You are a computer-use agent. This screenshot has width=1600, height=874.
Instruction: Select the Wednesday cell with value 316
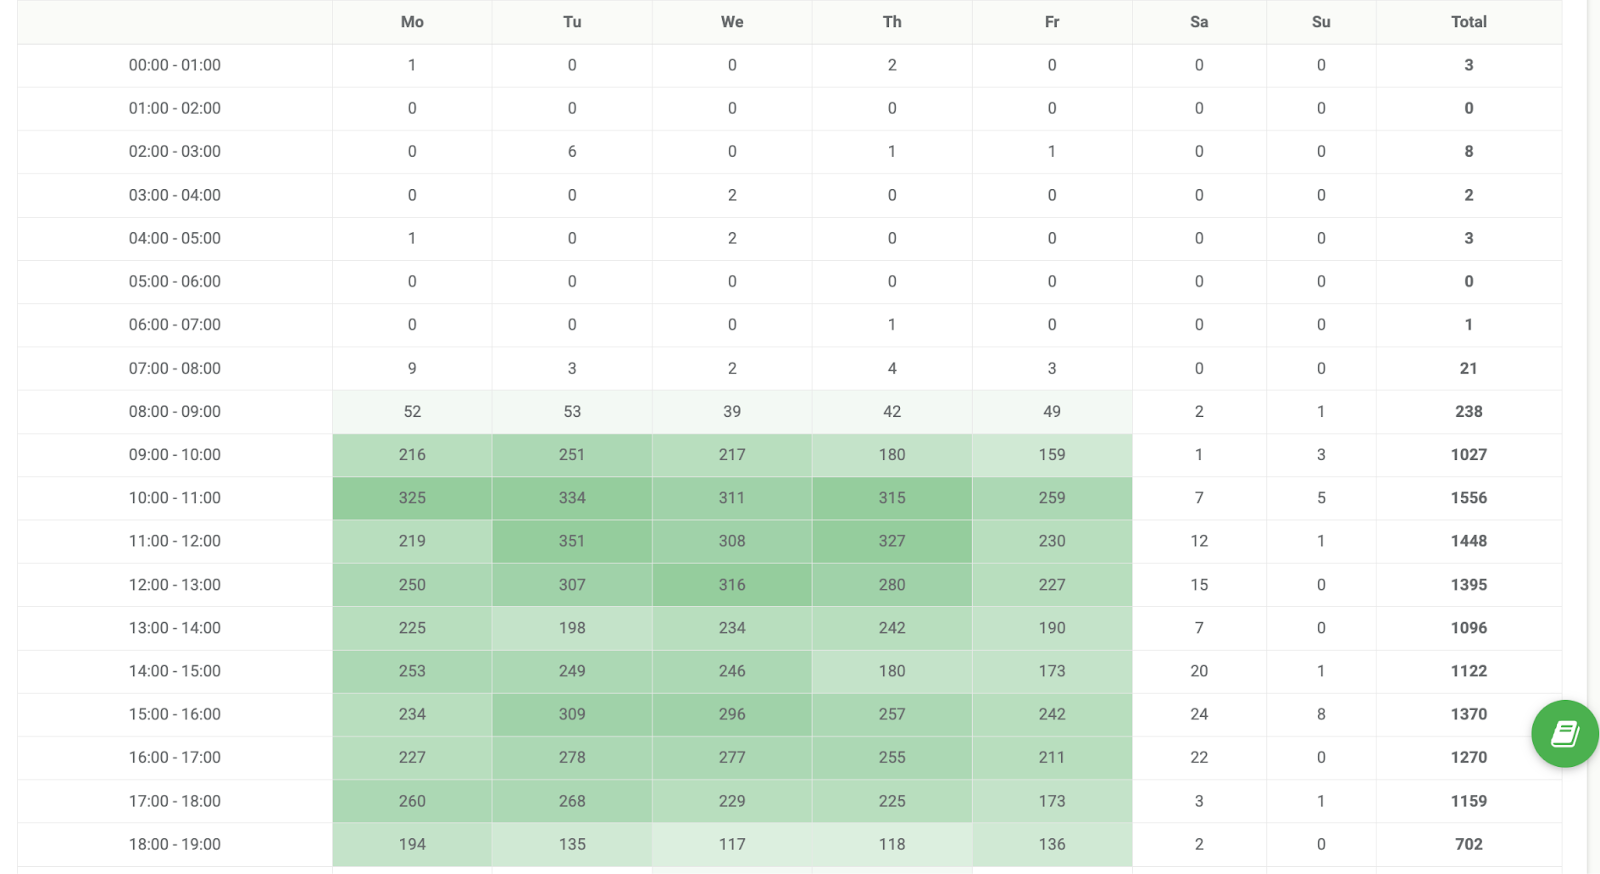coord(732,585)
